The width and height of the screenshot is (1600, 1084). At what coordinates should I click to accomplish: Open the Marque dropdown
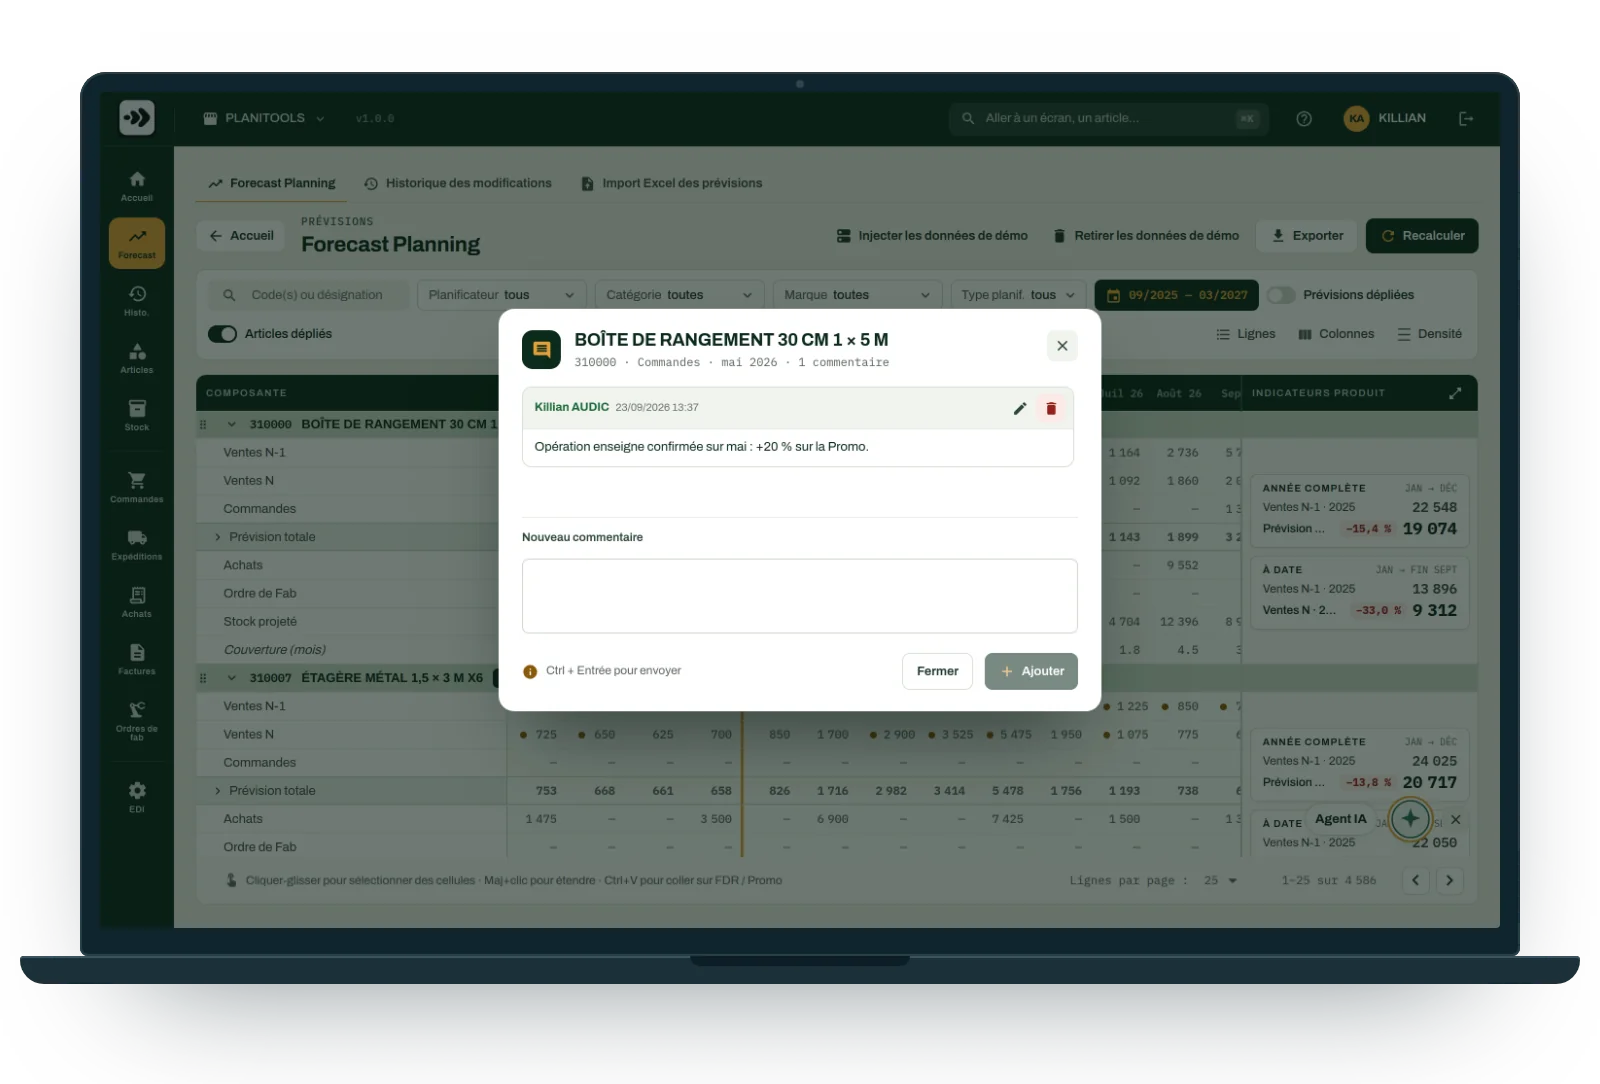click(x=857, y=295)
